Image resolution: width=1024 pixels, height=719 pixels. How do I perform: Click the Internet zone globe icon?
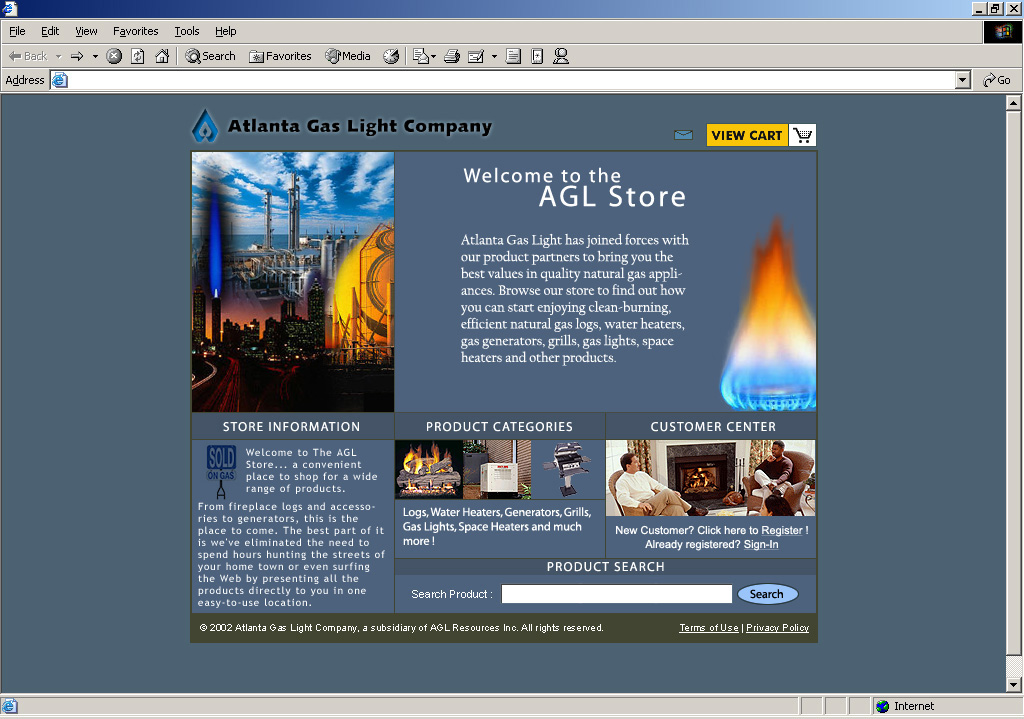pyautogui.click(x=882, y=706)
